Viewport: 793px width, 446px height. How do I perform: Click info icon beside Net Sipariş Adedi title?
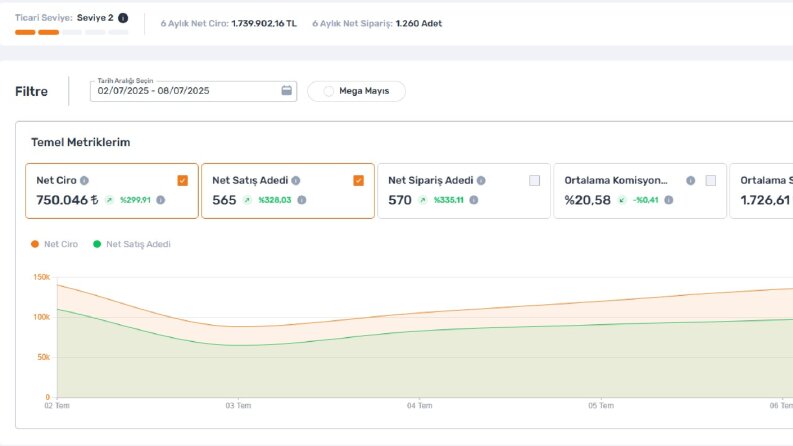[481, 181]
